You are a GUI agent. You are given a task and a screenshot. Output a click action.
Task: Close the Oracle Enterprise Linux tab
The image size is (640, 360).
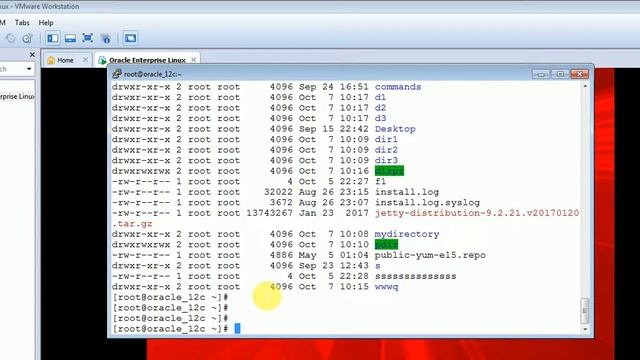(x=193, y=60)
